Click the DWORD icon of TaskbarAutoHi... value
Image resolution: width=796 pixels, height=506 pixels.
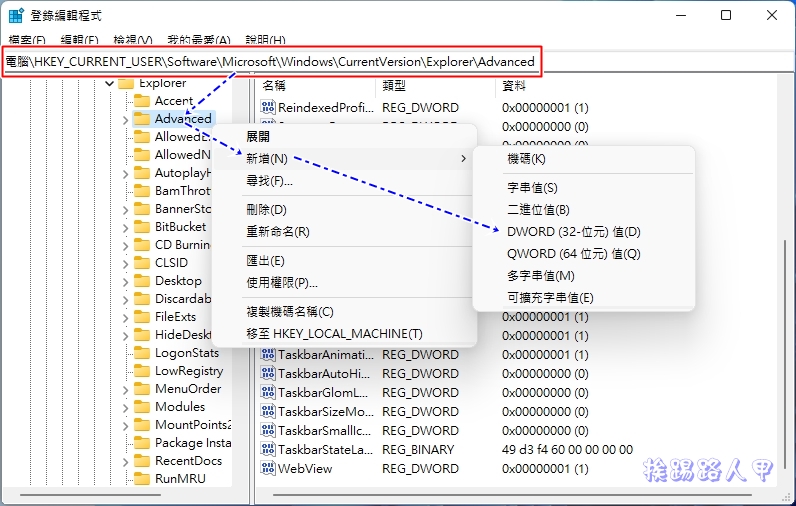tap(268, 374)
